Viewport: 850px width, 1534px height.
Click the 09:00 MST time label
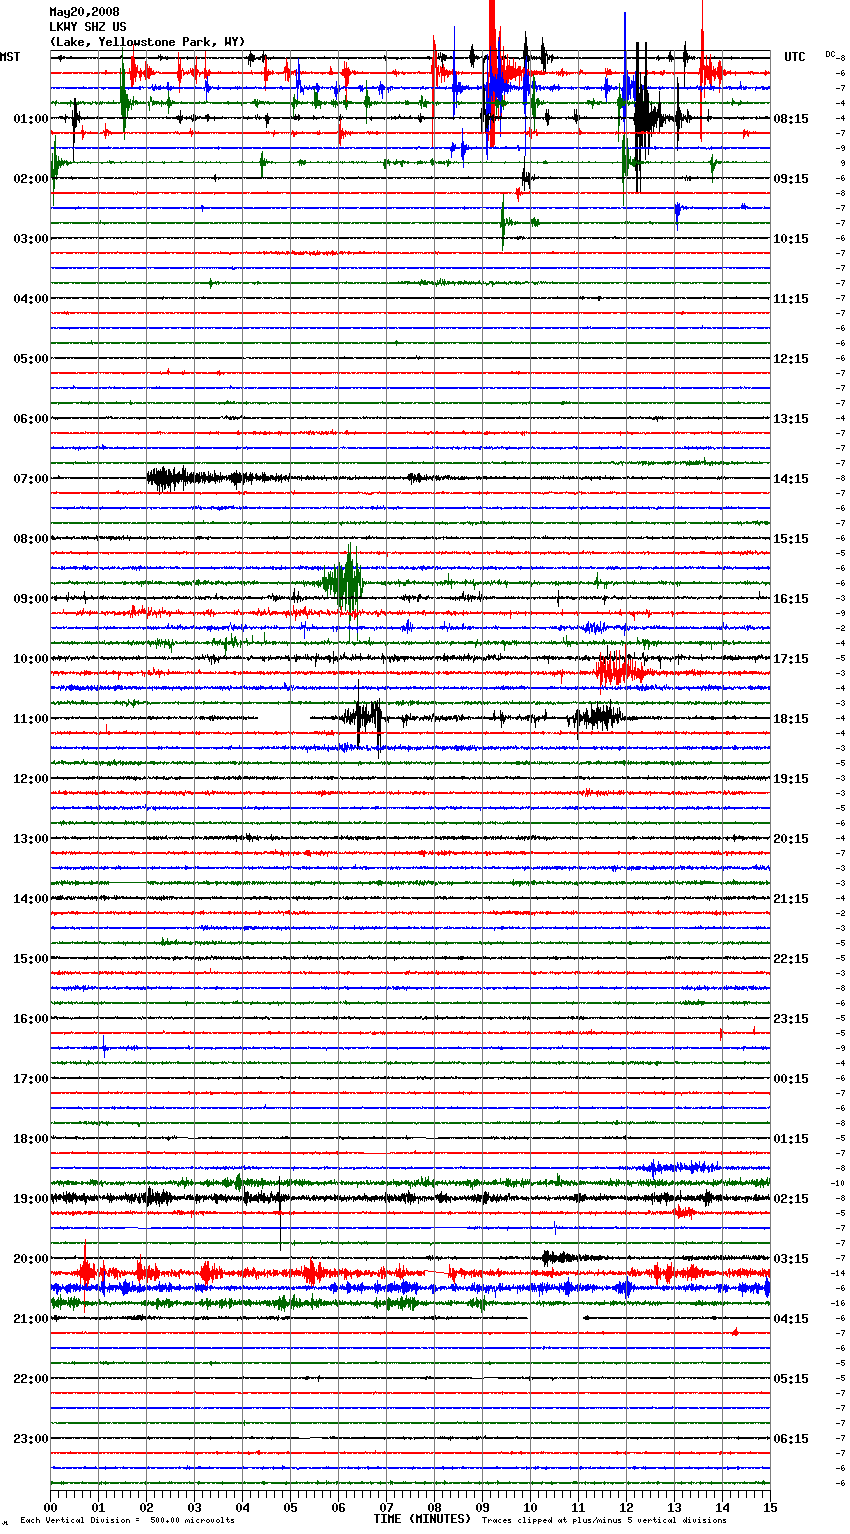tap(31, 599)
